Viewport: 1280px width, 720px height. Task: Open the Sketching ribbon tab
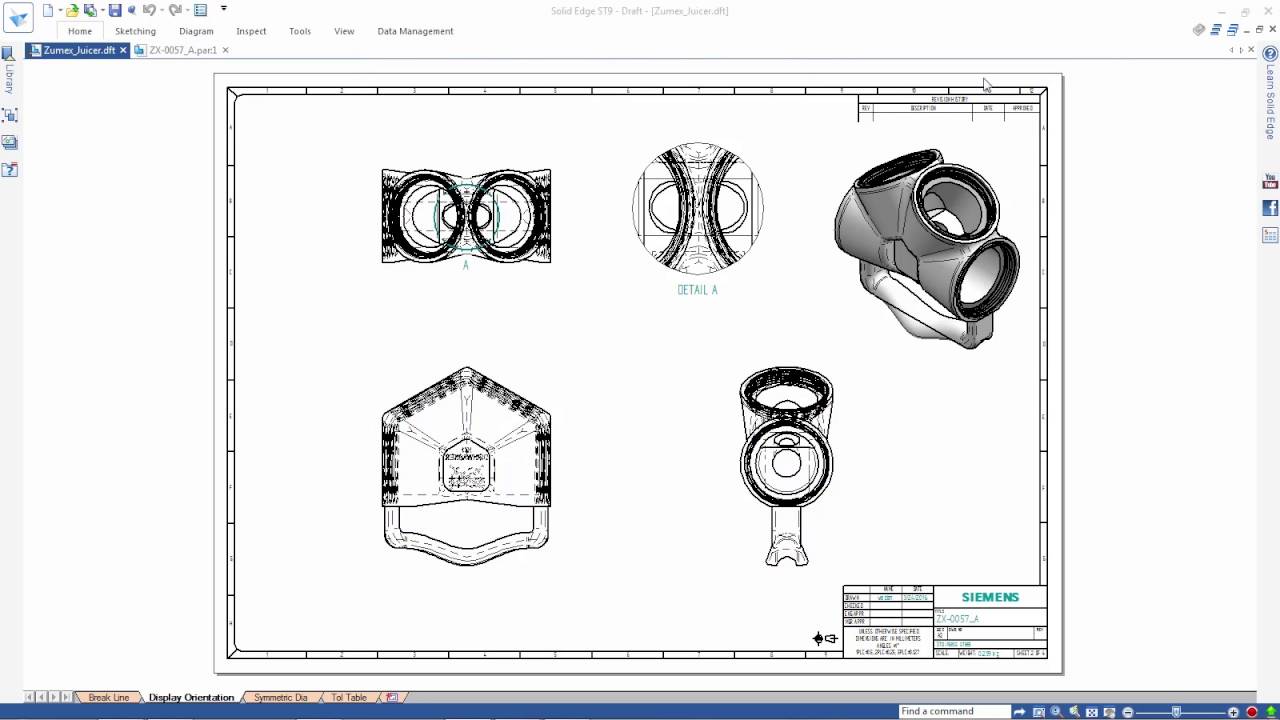click(135, 31)
